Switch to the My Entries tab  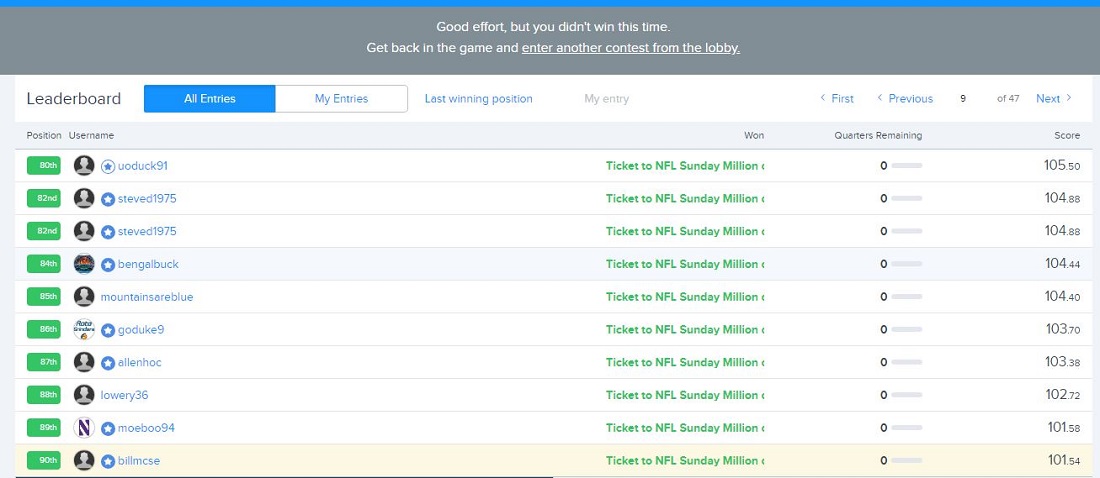(x=341, y=99)
